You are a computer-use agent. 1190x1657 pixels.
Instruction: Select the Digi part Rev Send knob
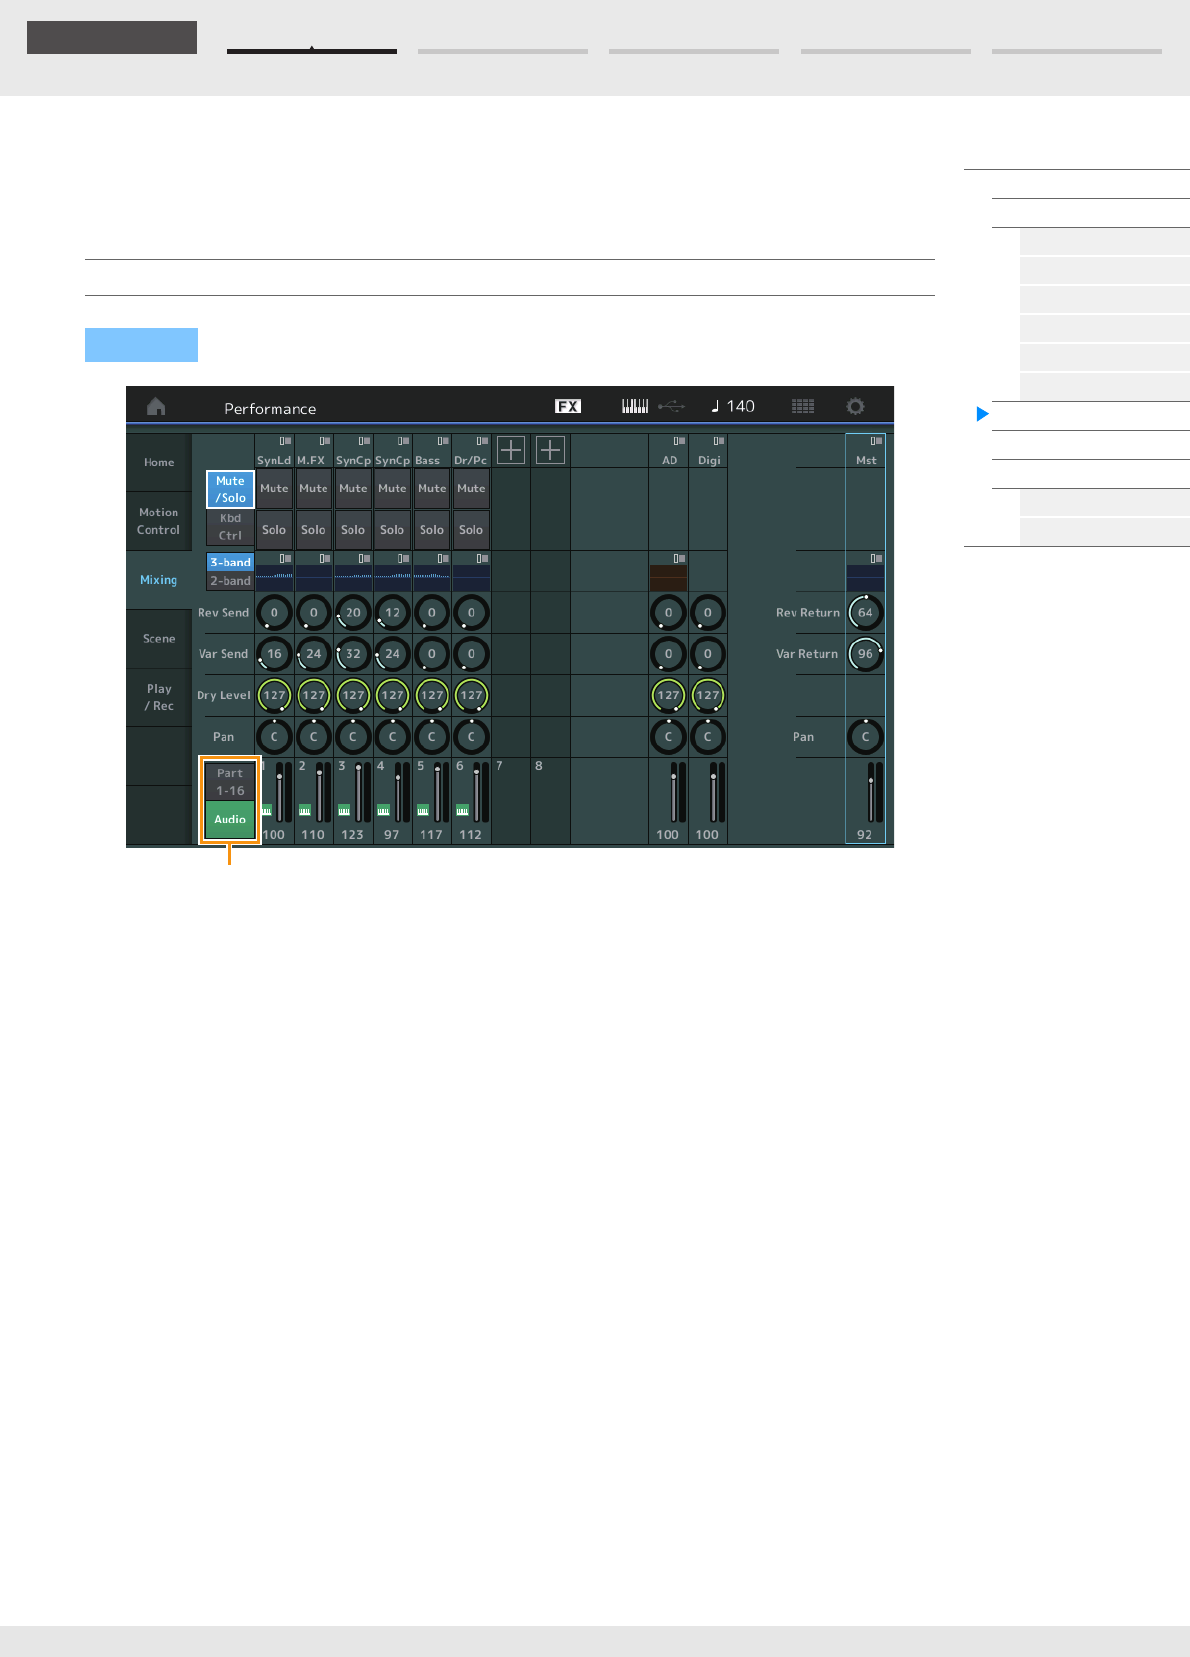coord(707,613)
